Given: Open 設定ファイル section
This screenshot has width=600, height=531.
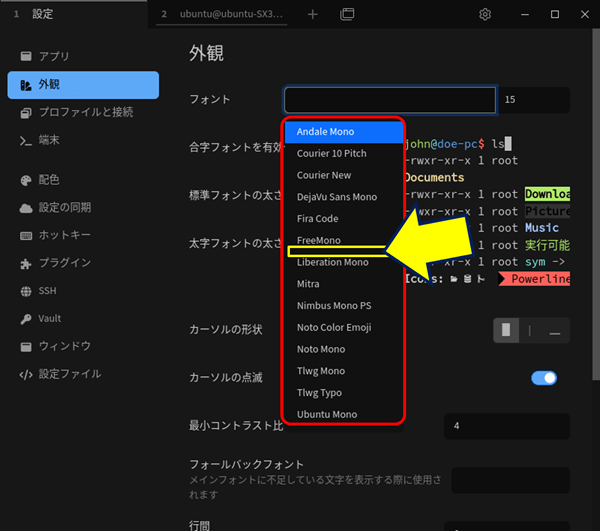Looking at the screenshot, I should point(83,374).
